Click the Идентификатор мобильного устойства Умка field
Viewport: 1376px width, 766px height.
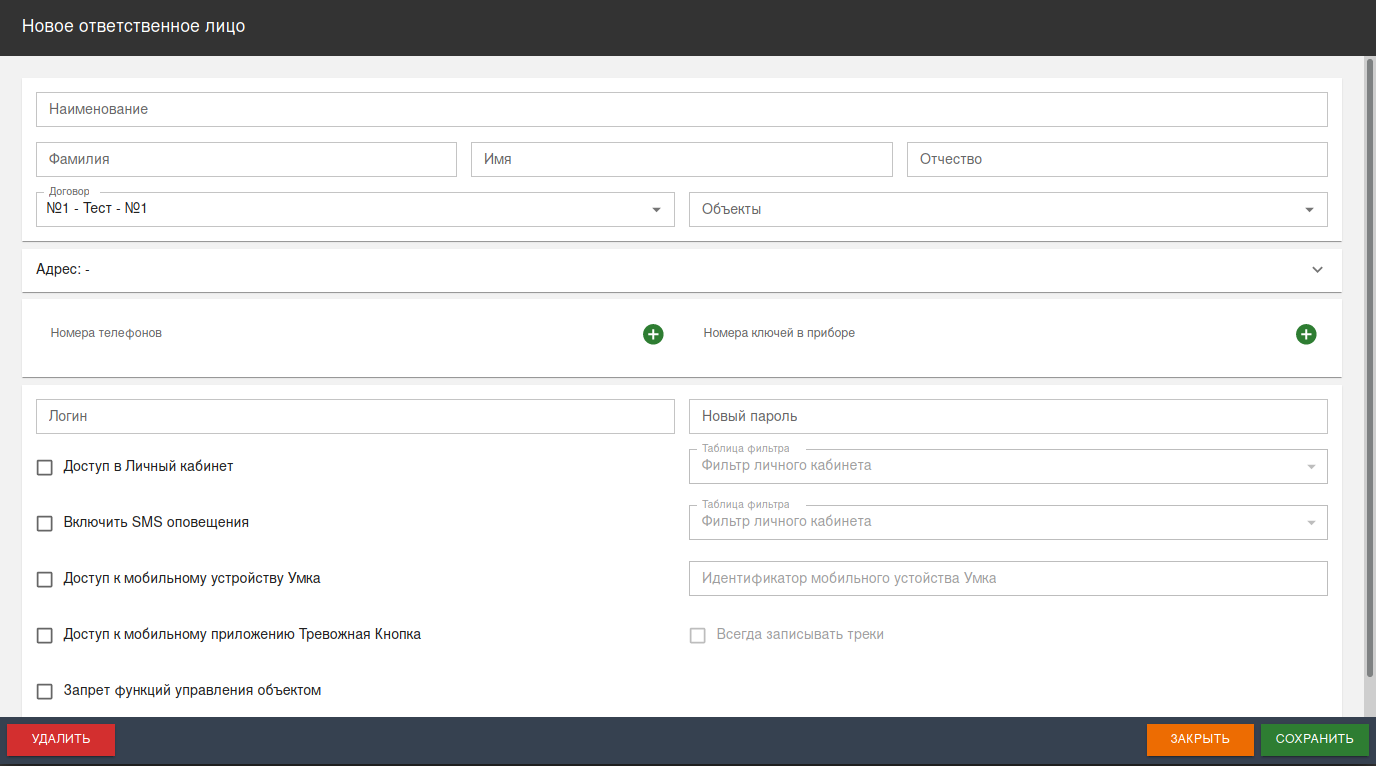pyautogui.click(x=1008, y=578)
